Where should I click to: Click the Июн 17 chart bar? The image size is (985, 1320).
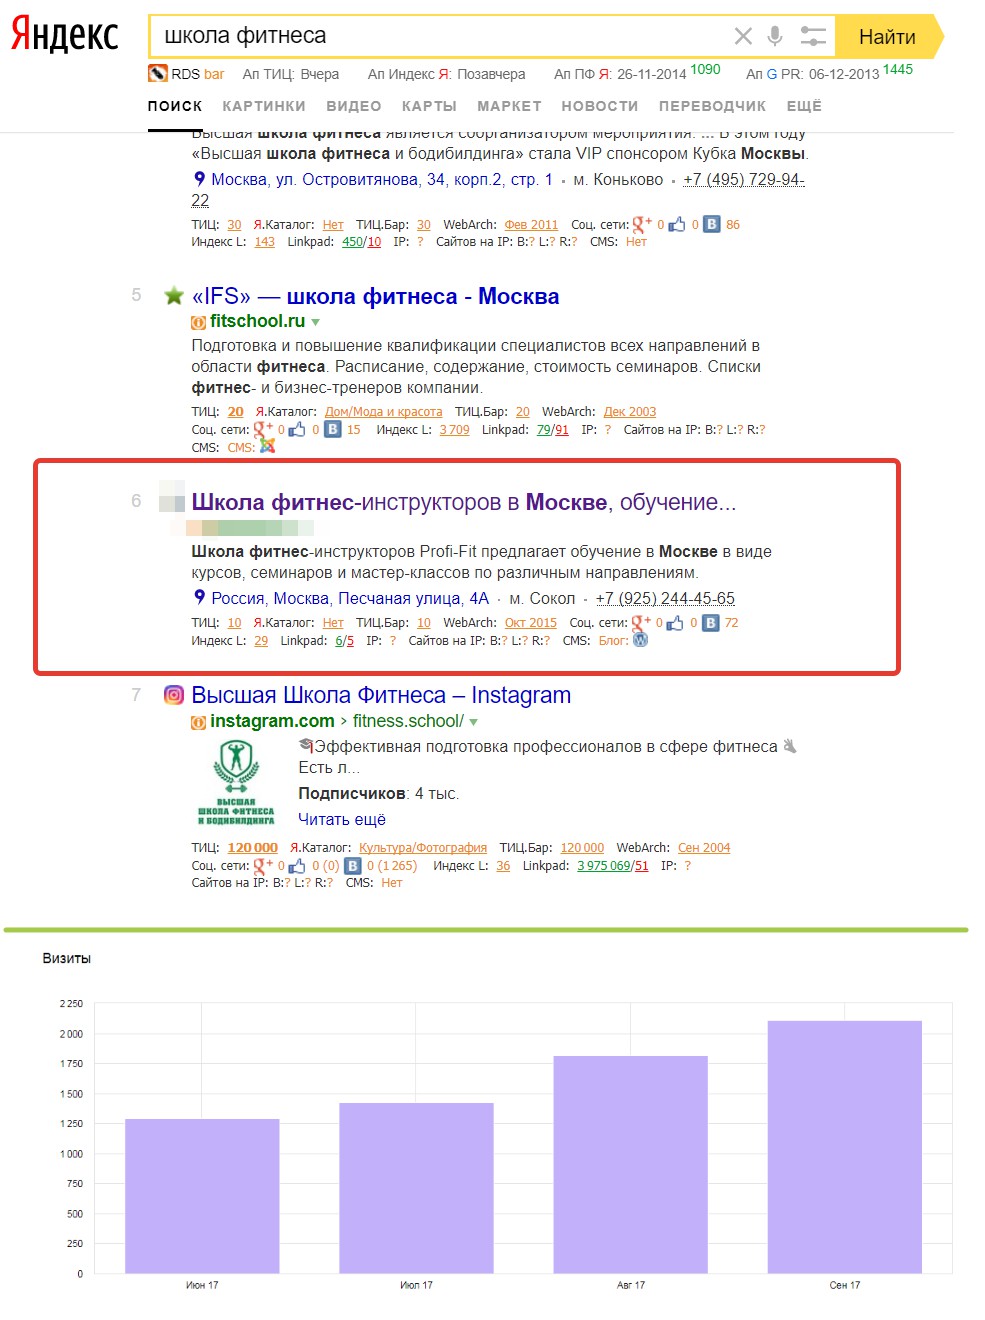coord(202,1196)
